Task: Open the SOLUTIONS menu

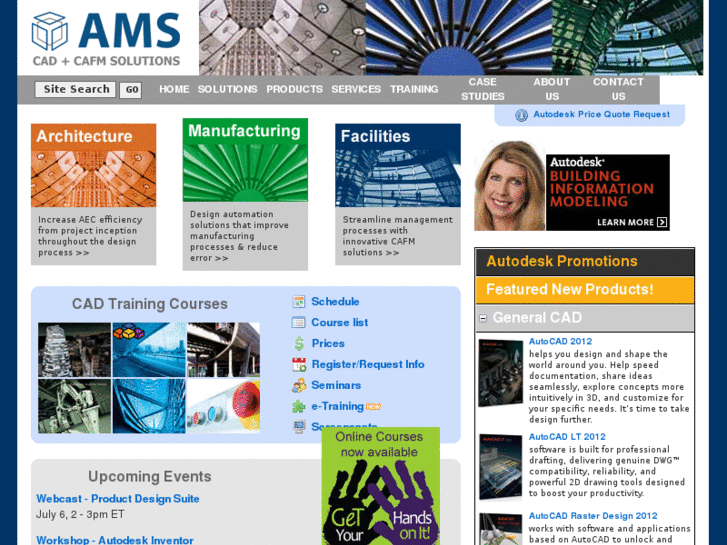Action: pyautogui.click(x=227, y=89)
